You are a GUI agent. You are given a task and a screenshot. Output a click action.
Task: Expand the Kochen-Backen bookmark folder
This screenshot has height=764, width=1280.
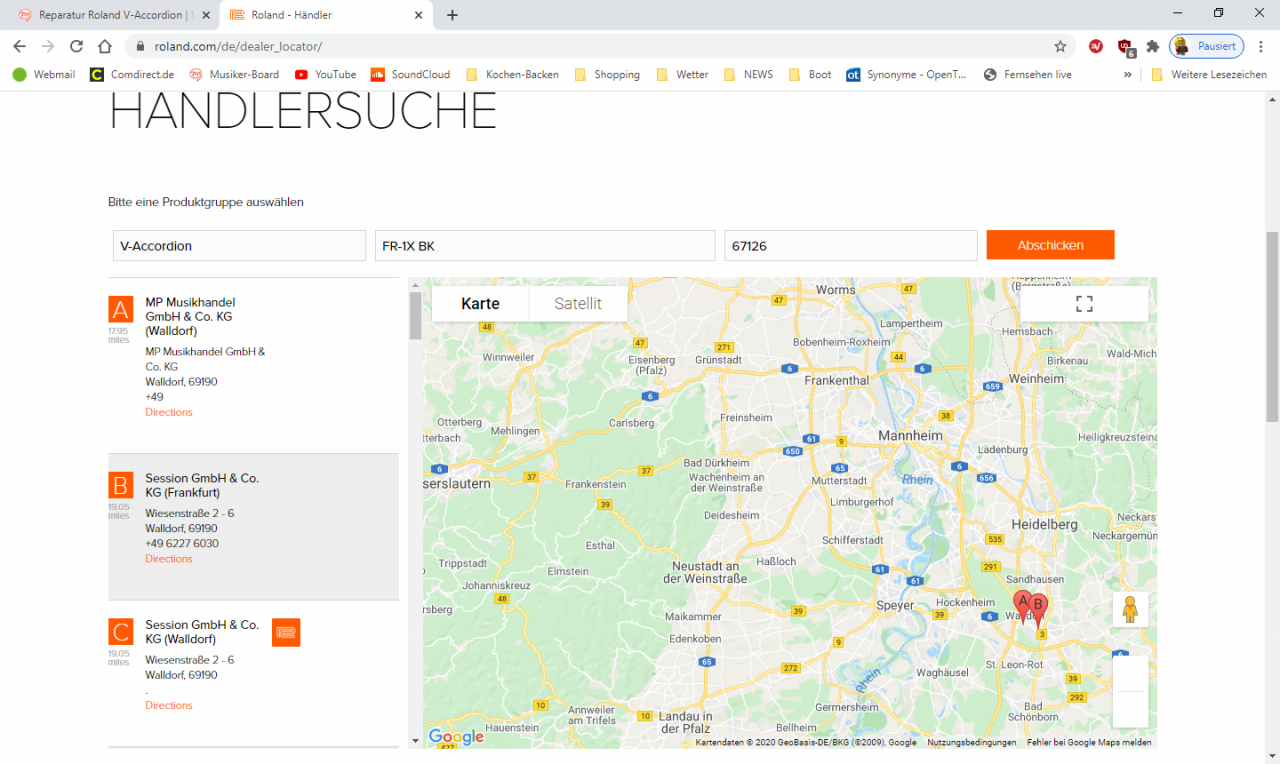coord(511,74)
